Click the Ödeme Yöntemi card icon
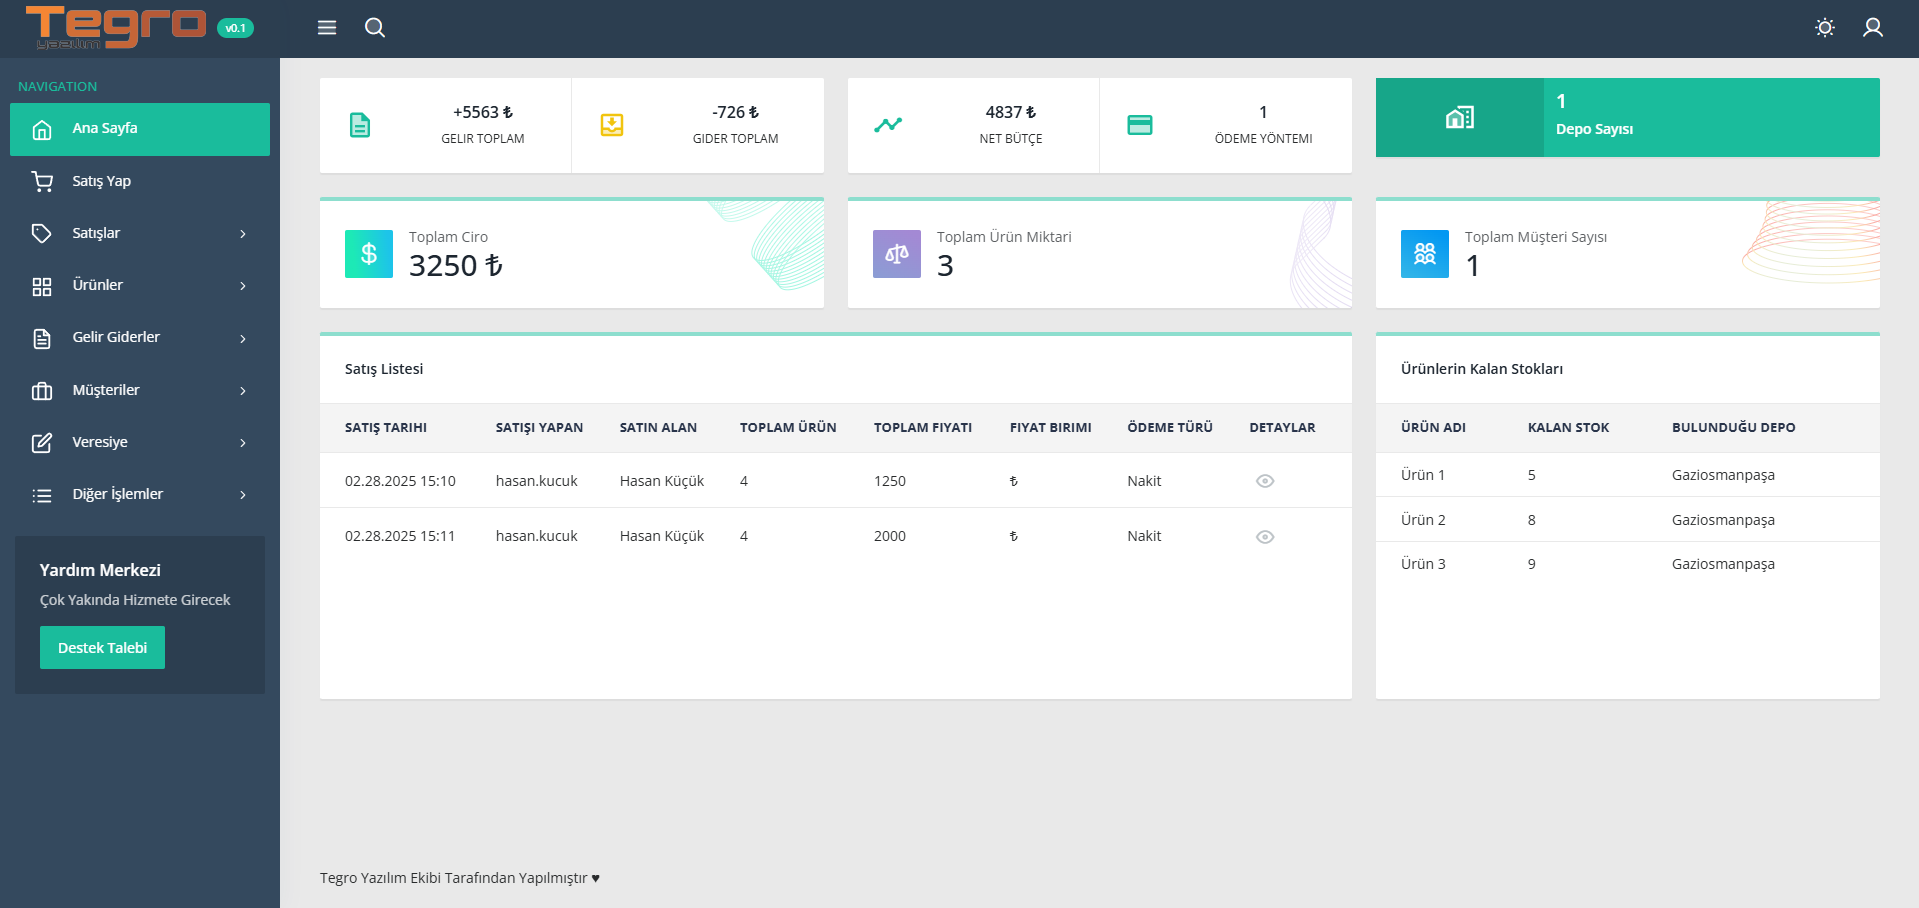 [1140, 125]
